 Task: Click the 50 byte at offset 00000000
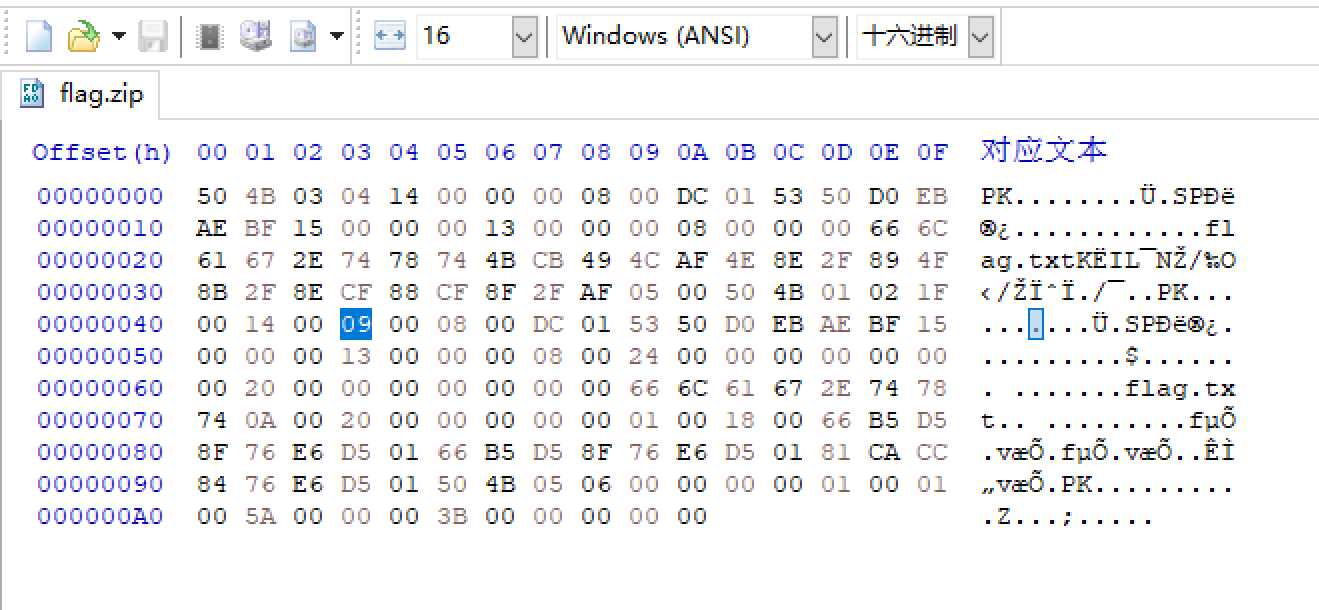[212, 196]
